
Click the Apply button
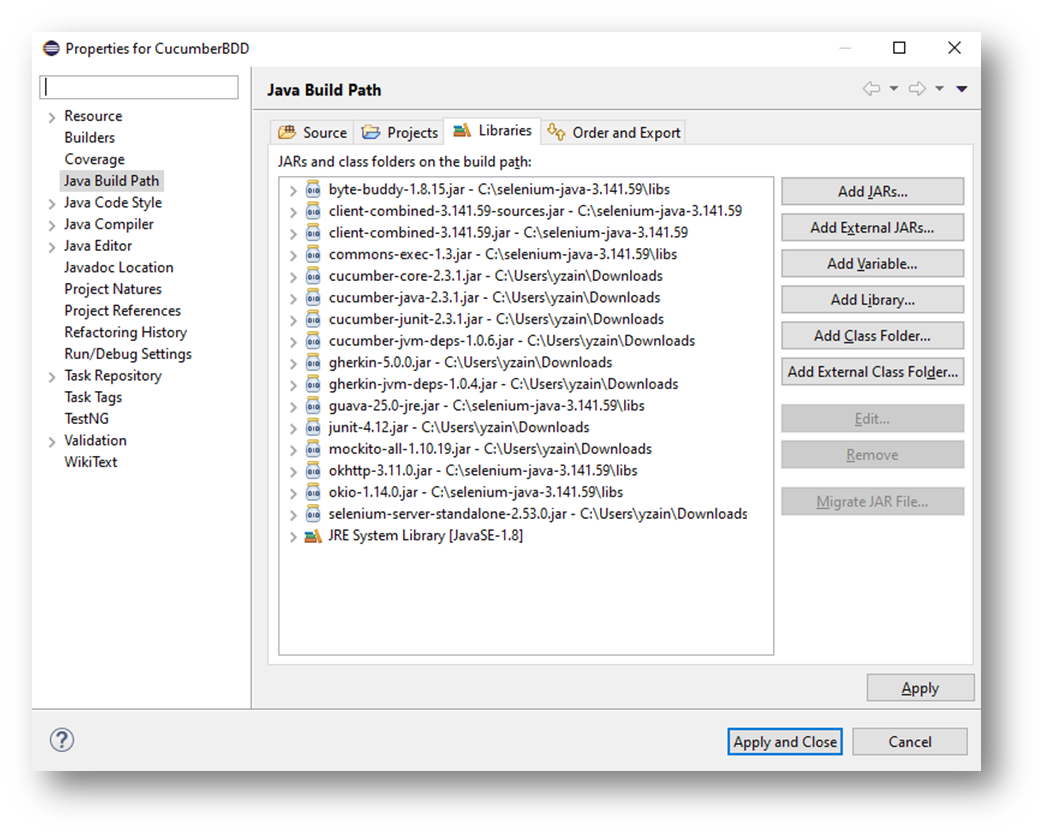(920, 688)
